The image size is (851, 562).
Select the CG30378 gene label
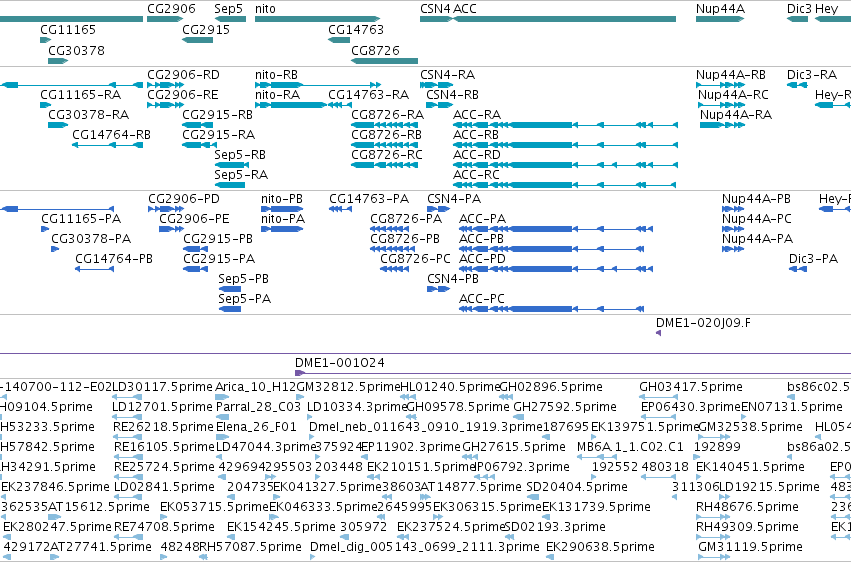76,50
